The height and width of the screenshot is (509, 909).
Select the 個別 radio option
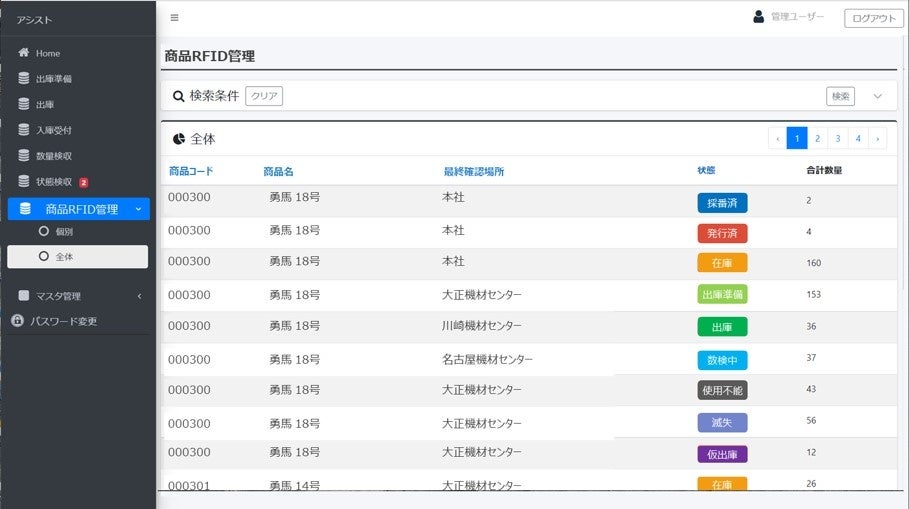coord(43,231)
